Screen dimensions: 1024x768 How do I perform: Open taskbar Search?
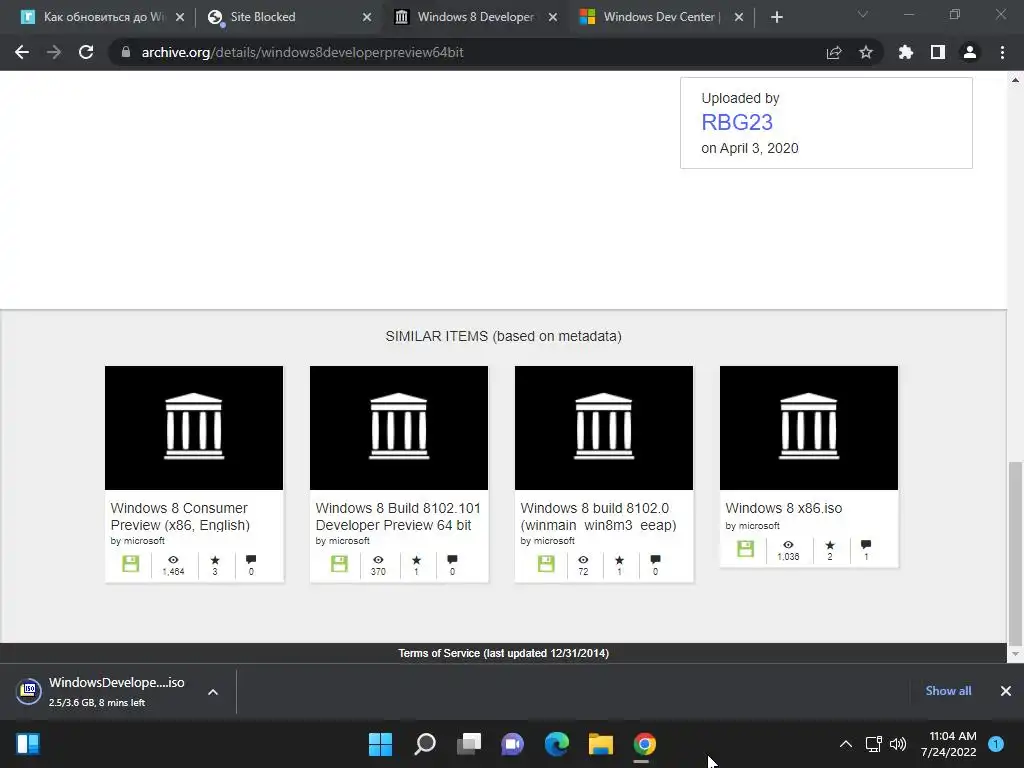pos(425,744)
